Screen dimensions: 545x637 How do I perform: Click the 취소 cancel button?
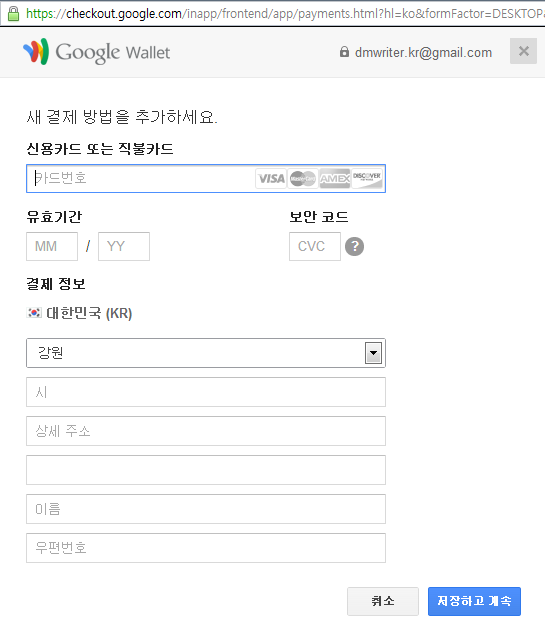coord(383,601)
